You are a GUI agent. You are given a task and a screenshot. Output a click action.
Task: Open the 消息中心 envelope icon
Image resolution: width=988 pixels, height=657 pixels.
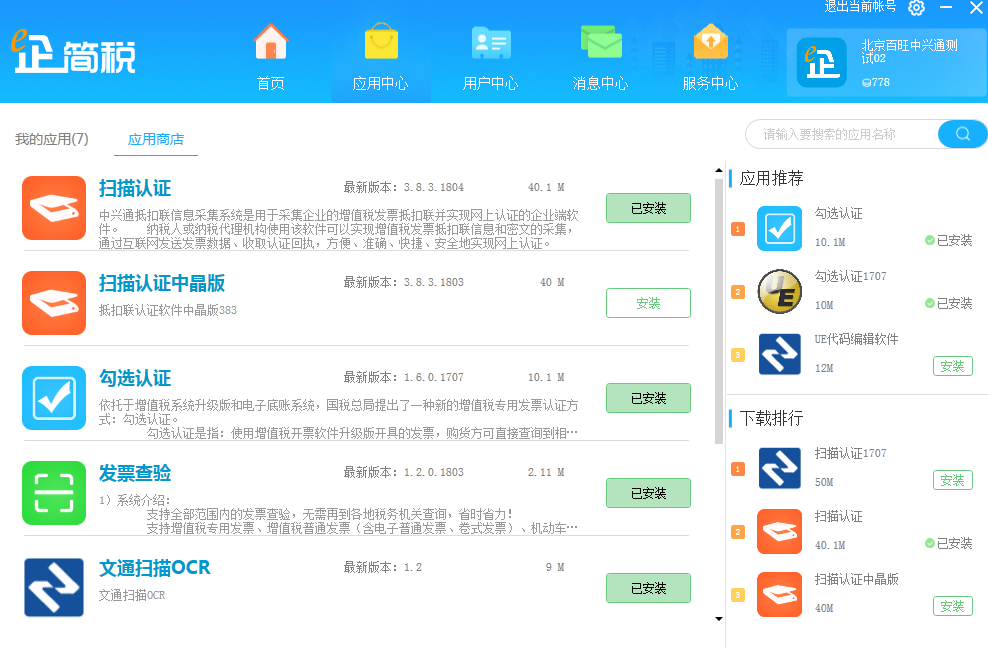(x=600, y=42)
